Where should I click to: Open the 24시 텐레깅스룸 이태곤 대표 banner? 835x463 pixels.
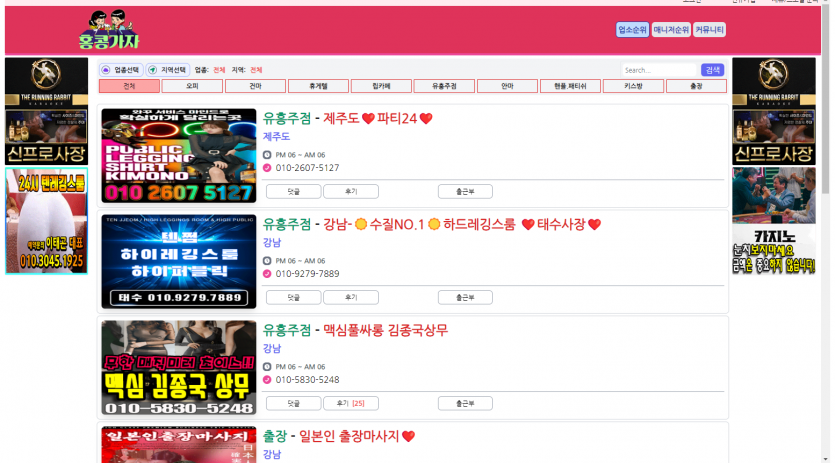[x=46, y=221]
